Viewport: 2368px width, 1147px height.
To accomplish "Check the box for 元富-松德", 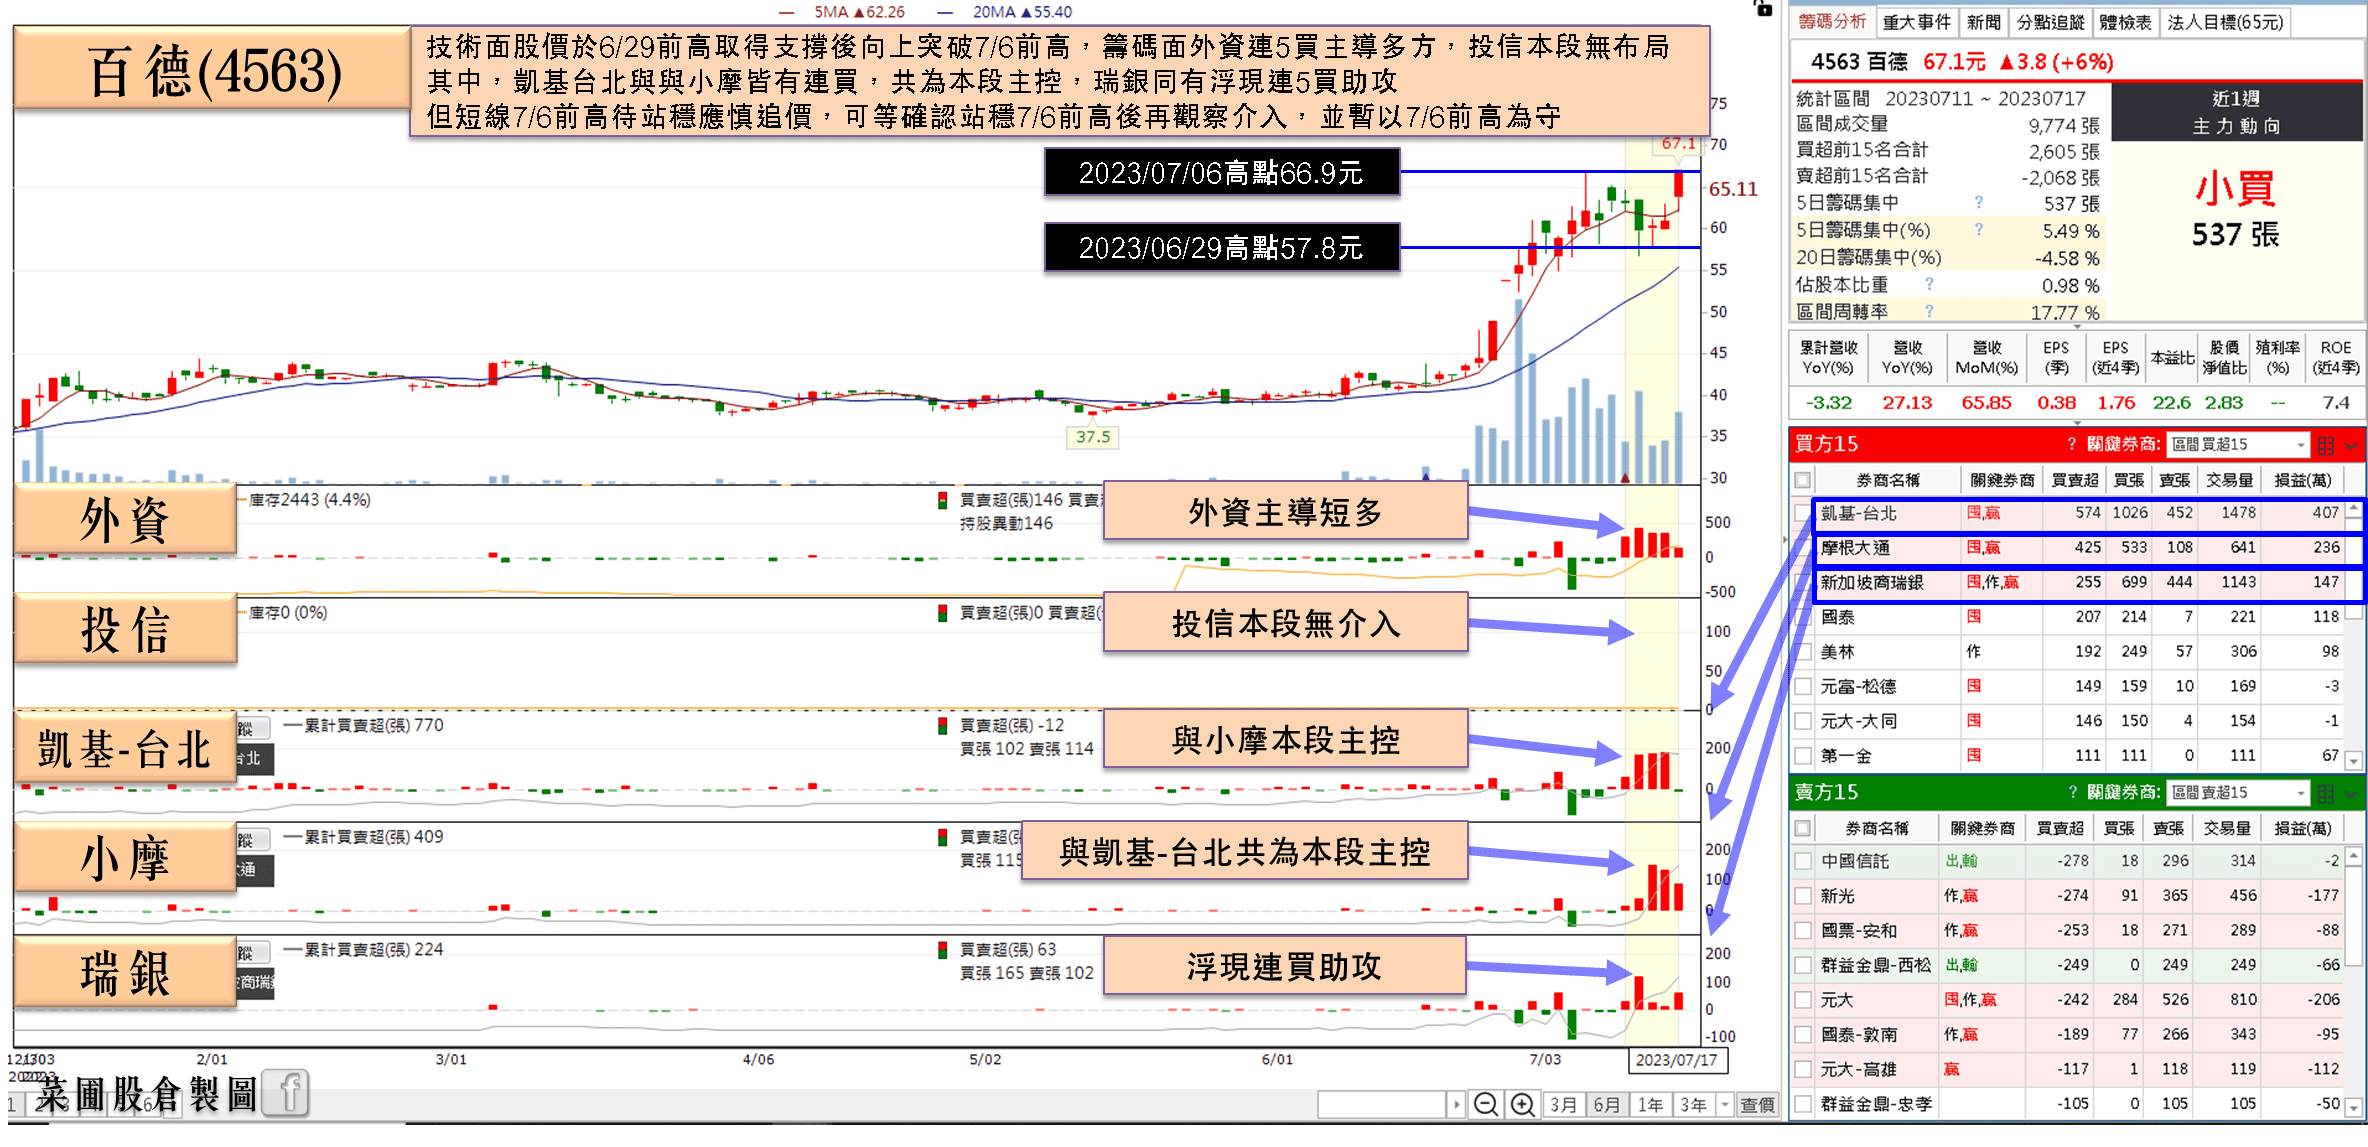I will click(1803, 686).
